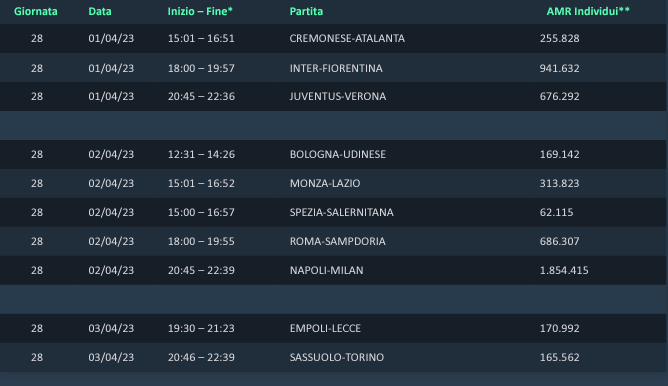Select the CREMONESE-ATALANTA match row
668x386 pixels.
coord(333,38)
